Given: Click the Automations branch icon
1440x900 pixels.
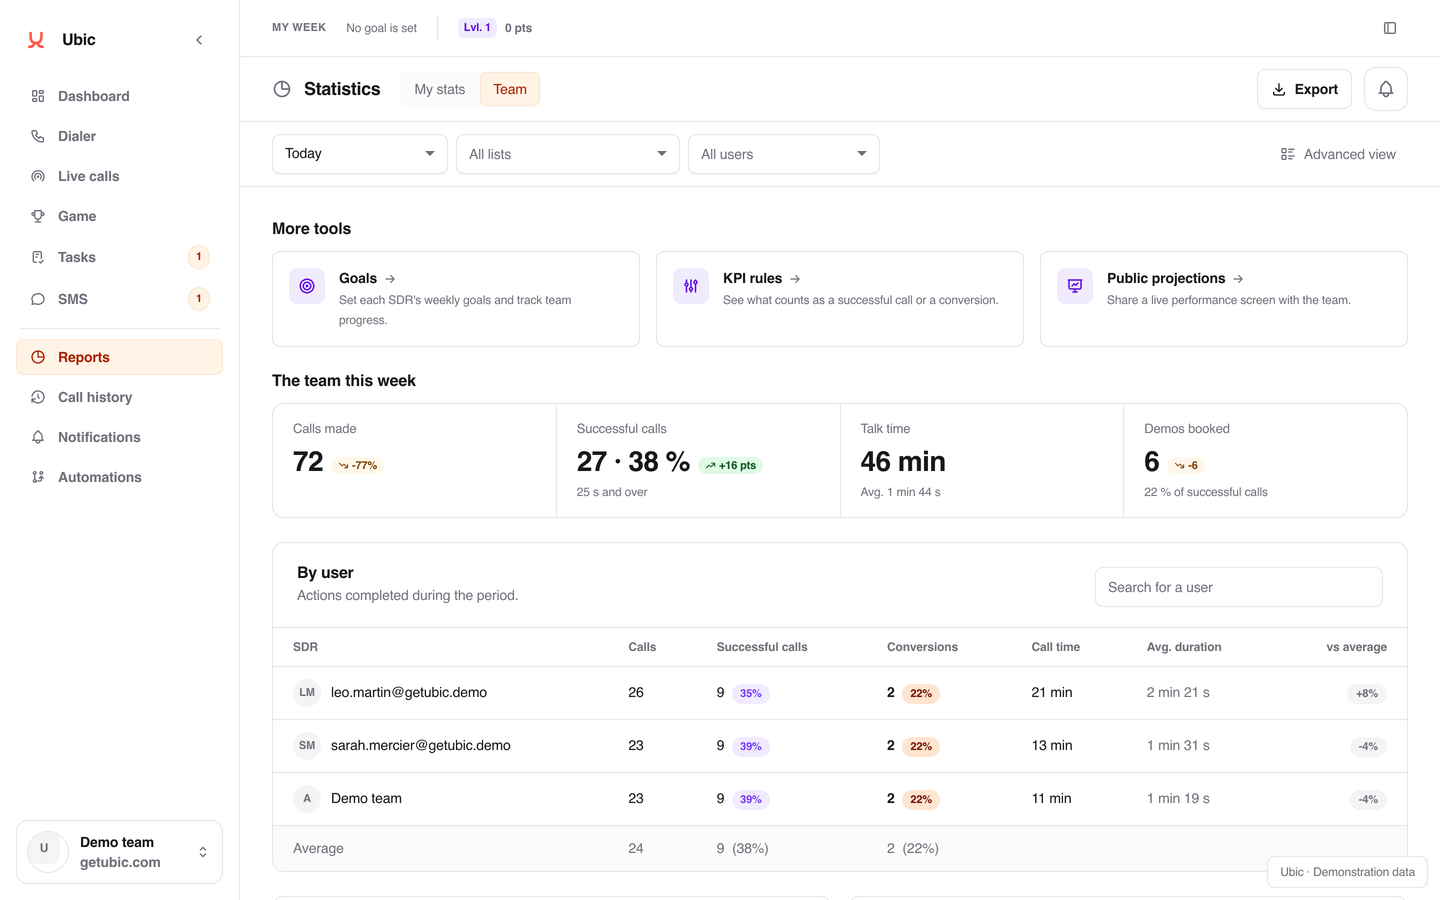Looking at the screenshot, I should pyautogui.click(x=38, y=477).
